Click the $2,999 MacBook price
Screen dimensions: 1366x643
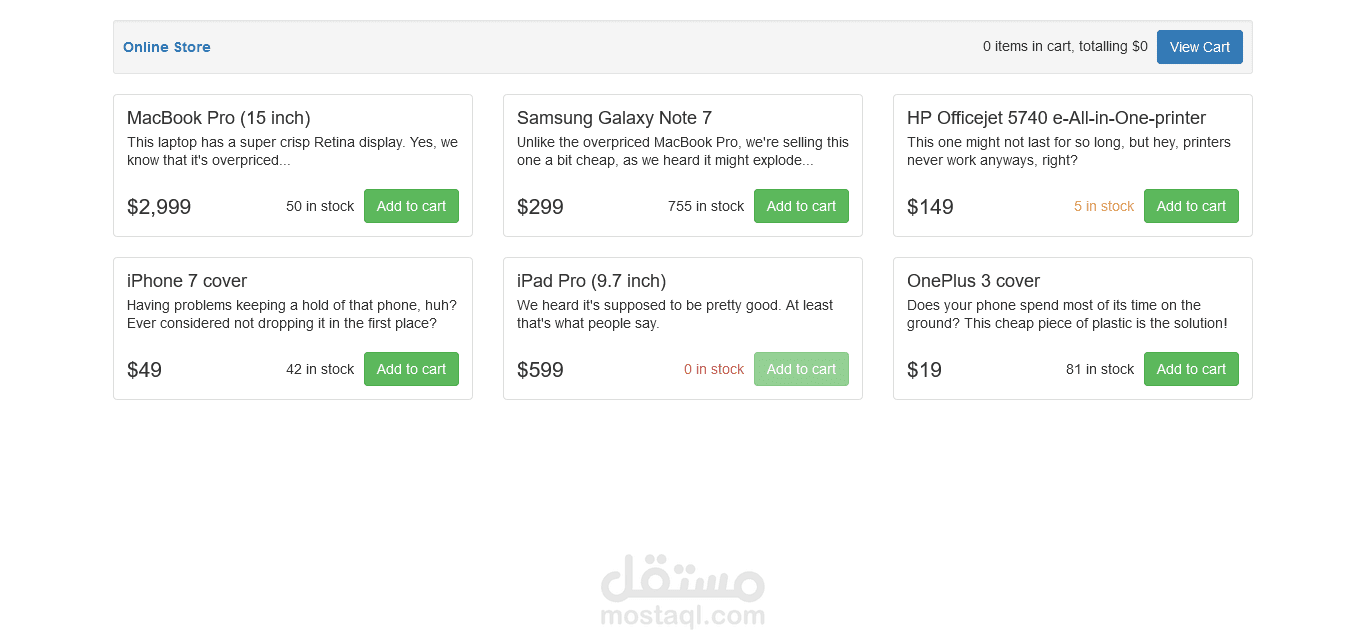coord(159,207)
